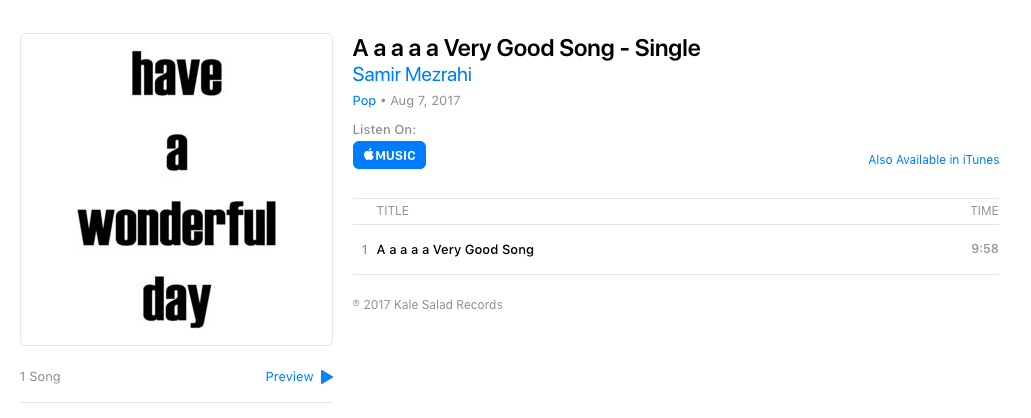Select the album cover artwork
Screen dimensions: 1031x418
pyautogui.click(x=176, y=190)
